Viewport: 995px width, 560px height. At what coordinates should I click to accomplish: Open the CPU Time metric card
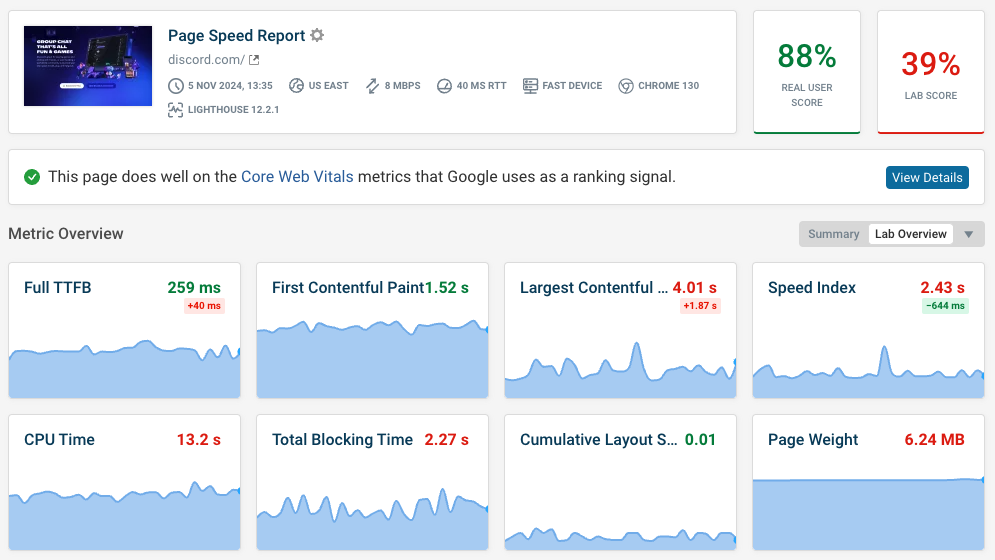[x=124, y=483]
